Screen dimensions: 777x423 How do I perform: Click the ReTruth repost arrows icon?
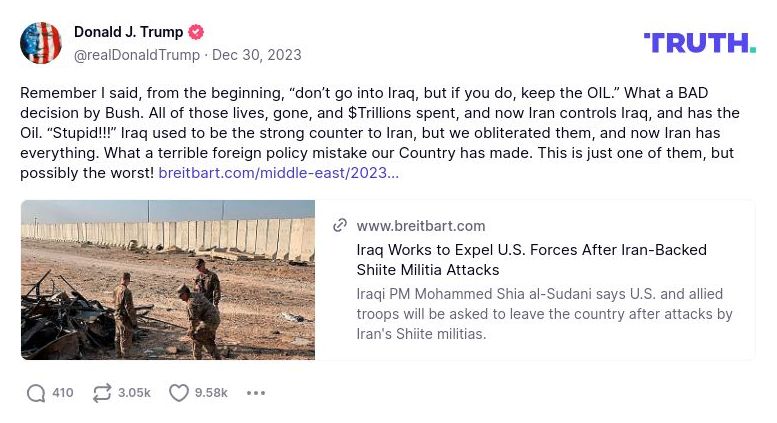point(101,393)
